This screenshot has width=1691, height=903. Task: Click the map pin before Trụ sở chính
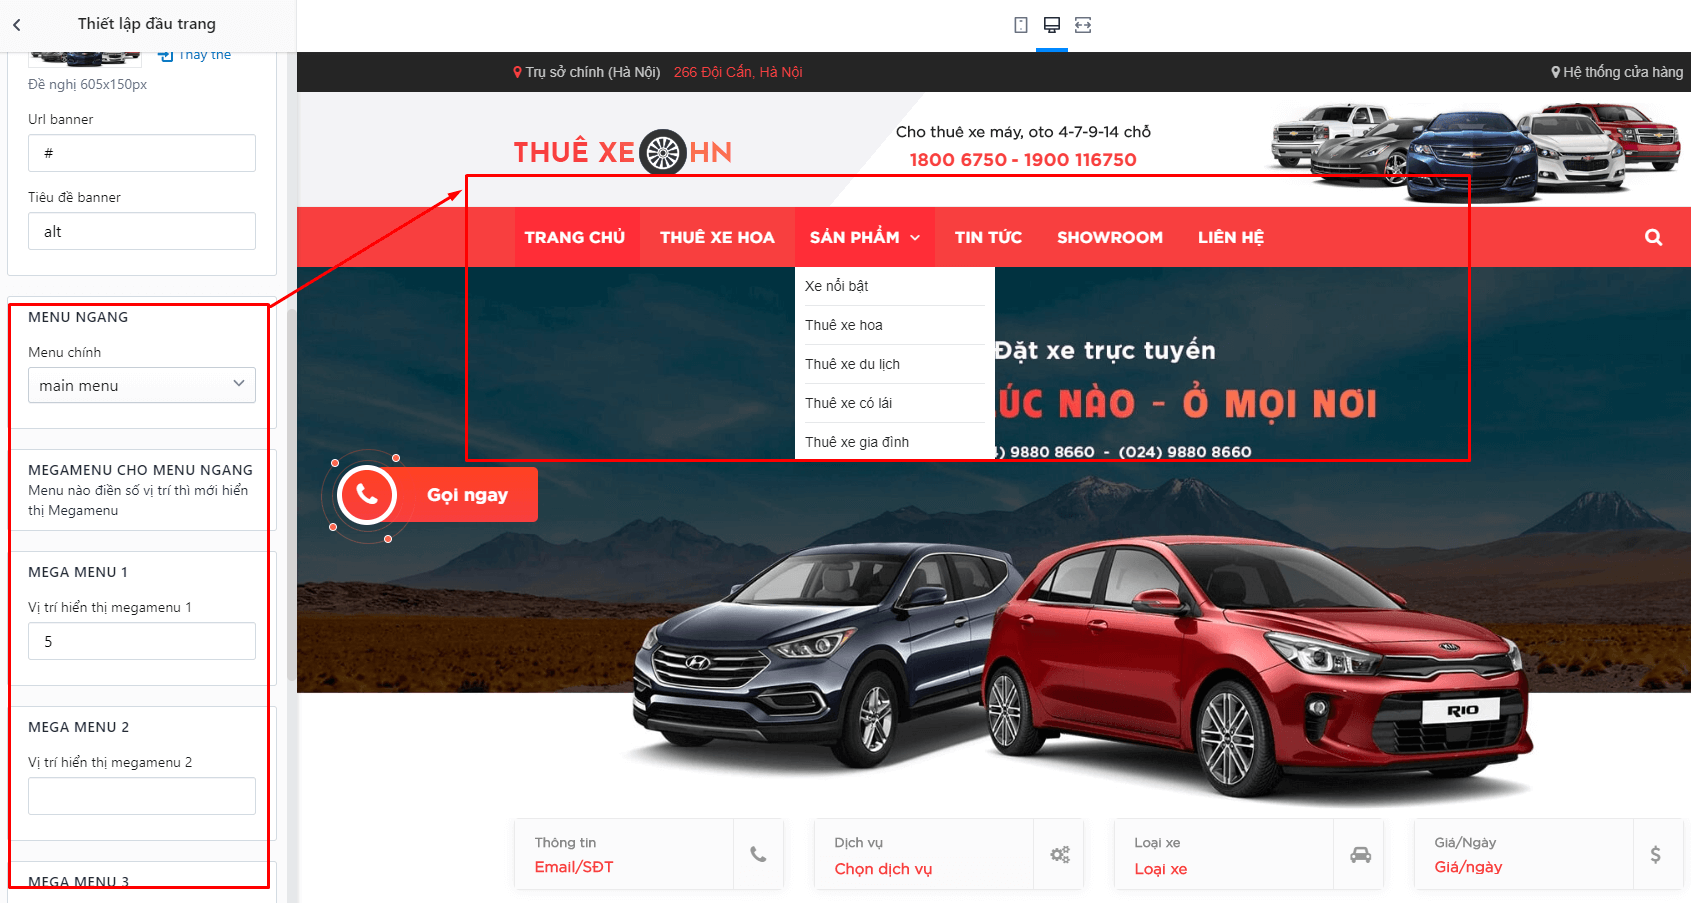(x=517, y=72)
